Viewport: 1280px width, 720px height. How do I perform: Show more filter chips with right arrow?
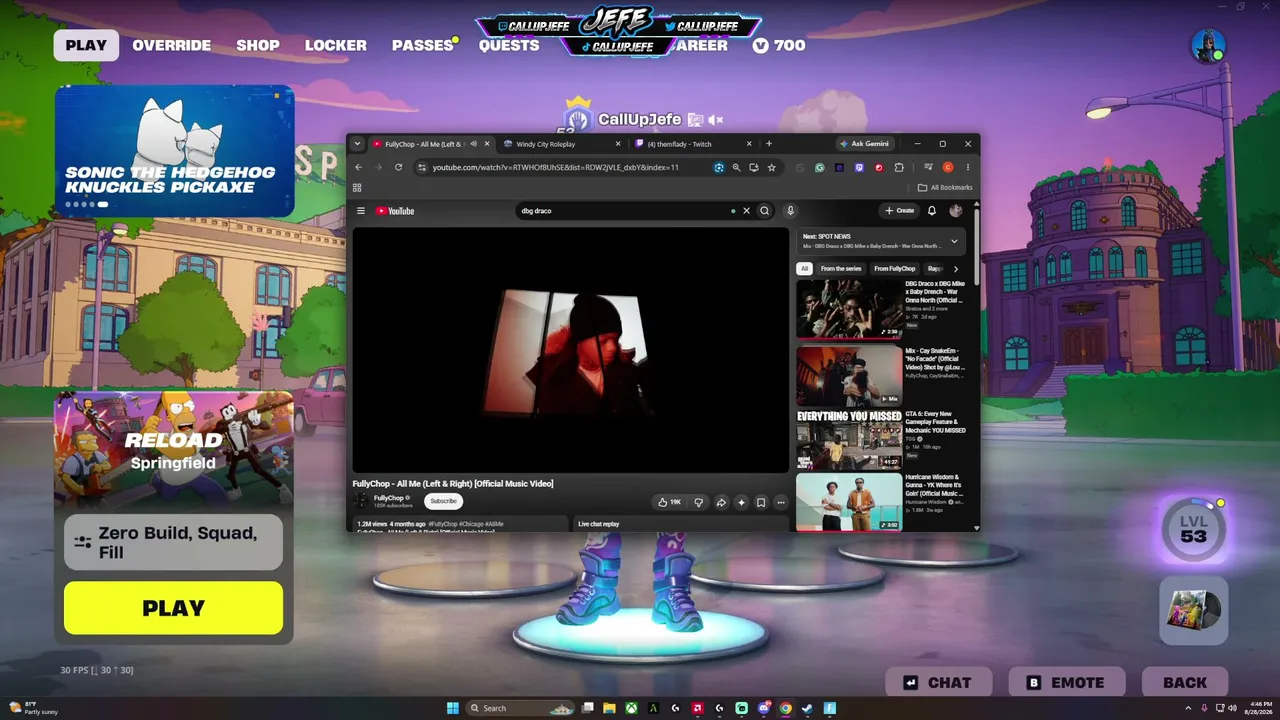pos(955,269)
